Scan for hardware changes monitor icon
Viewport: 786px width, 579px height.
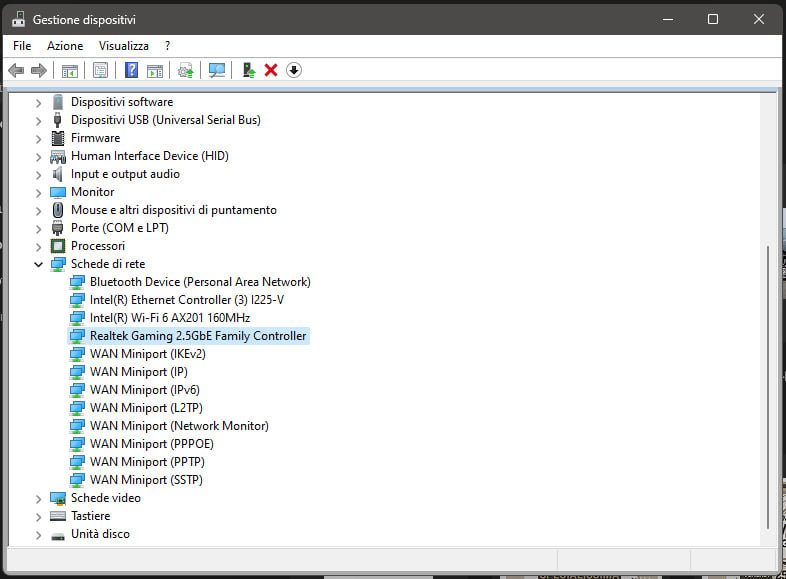(217, 70)
